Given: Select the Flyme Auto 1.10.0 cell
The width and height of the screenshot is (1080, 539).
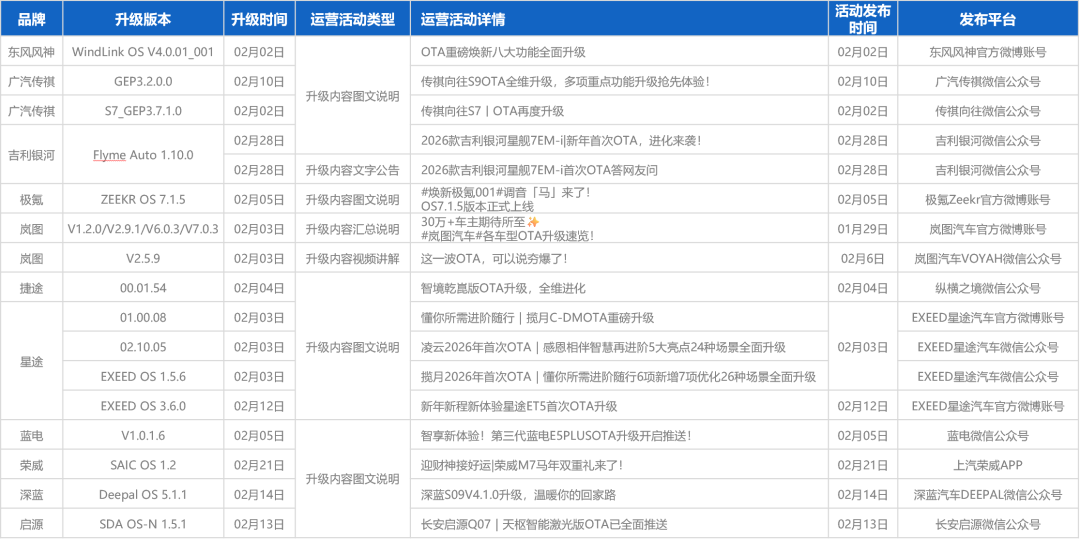Looking at the screenshot, I should (x=143, y=155).
